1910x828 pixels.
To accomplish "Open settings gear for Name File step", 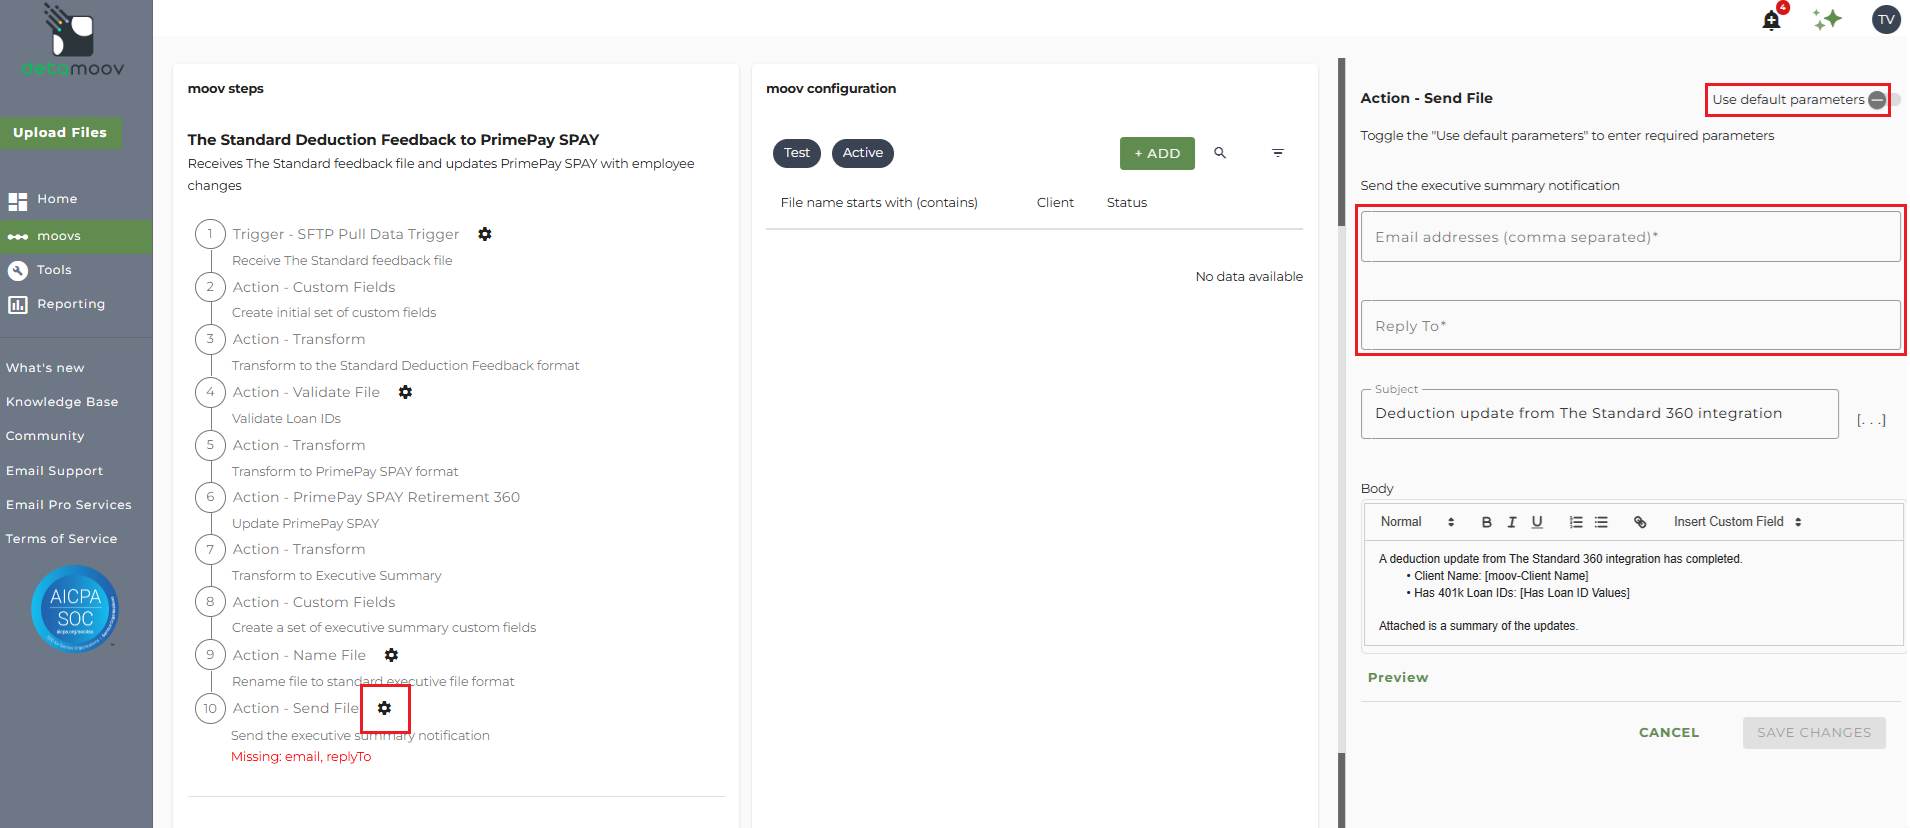I will tap(391, 655).
